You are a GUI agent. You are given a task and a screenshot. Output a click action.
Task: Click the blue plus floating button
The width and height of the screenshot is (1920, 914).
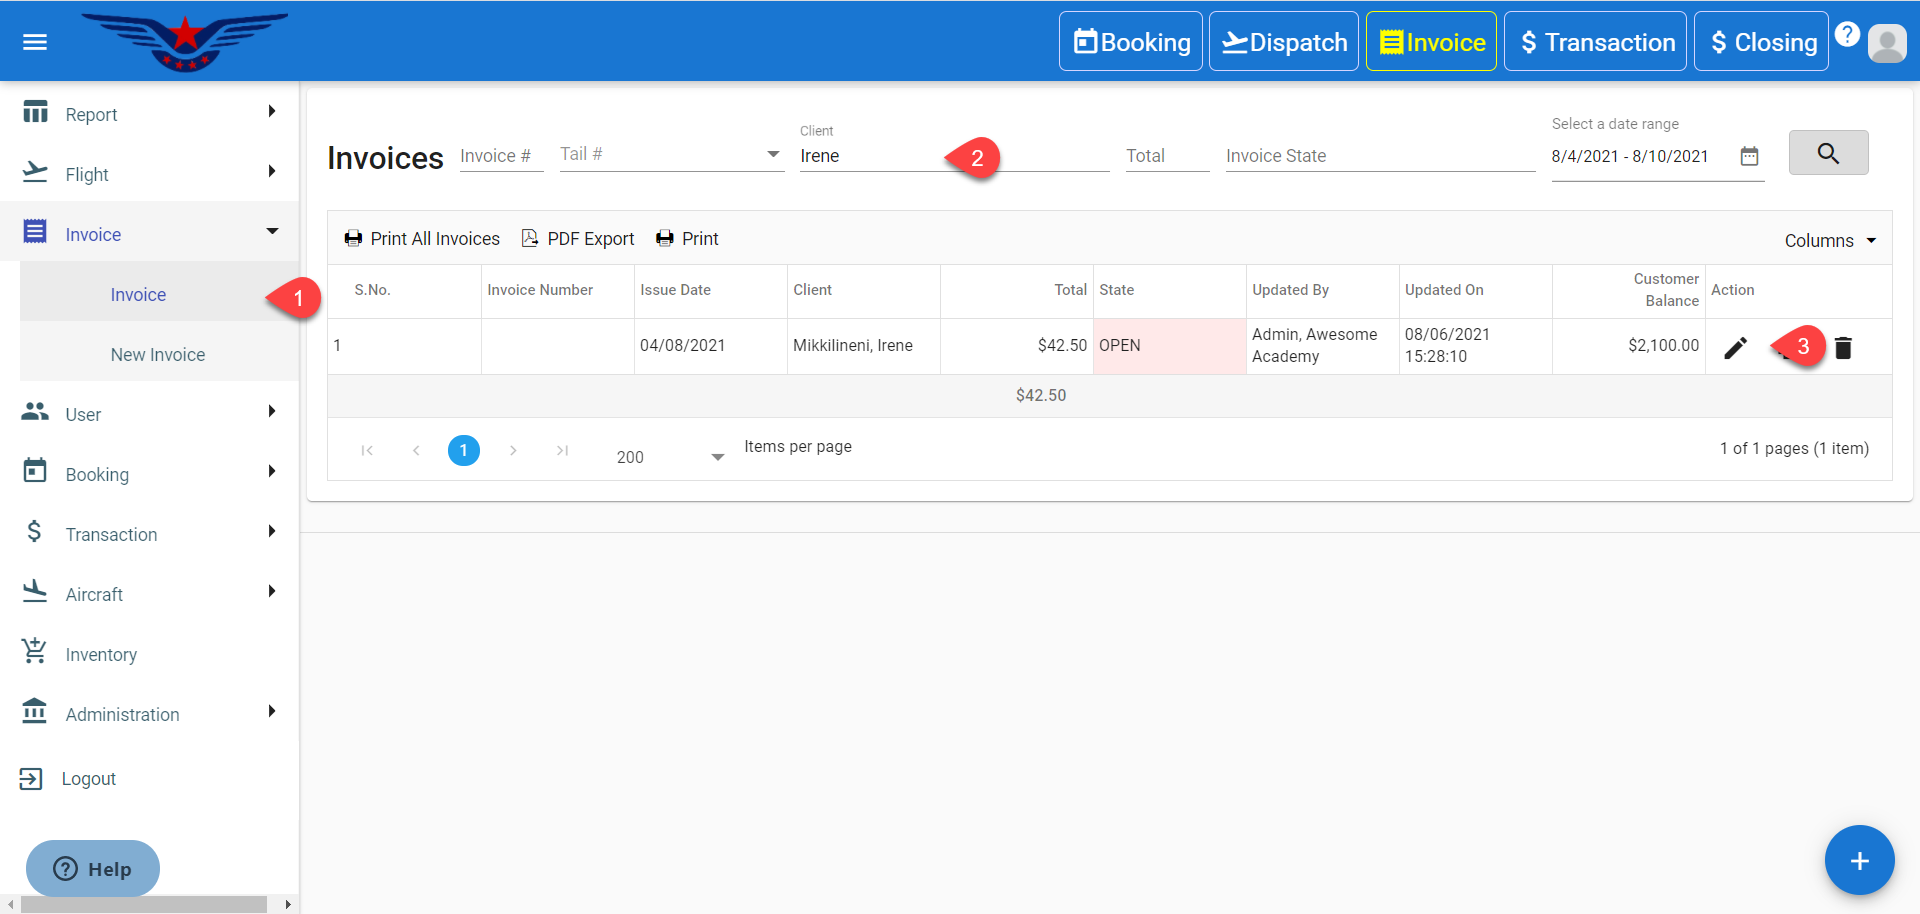[1858, 860]
